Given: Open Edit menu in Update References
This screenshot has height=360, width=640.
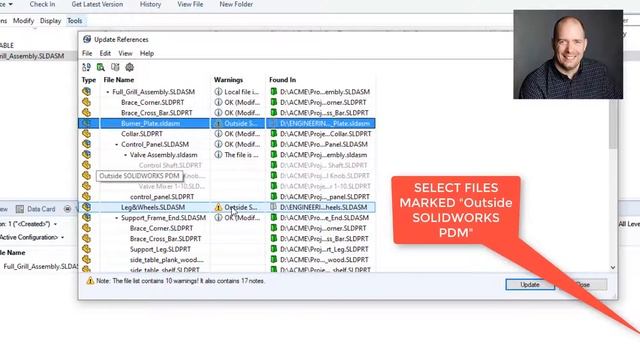Looking at the screenshot, I should pos(105,53).
